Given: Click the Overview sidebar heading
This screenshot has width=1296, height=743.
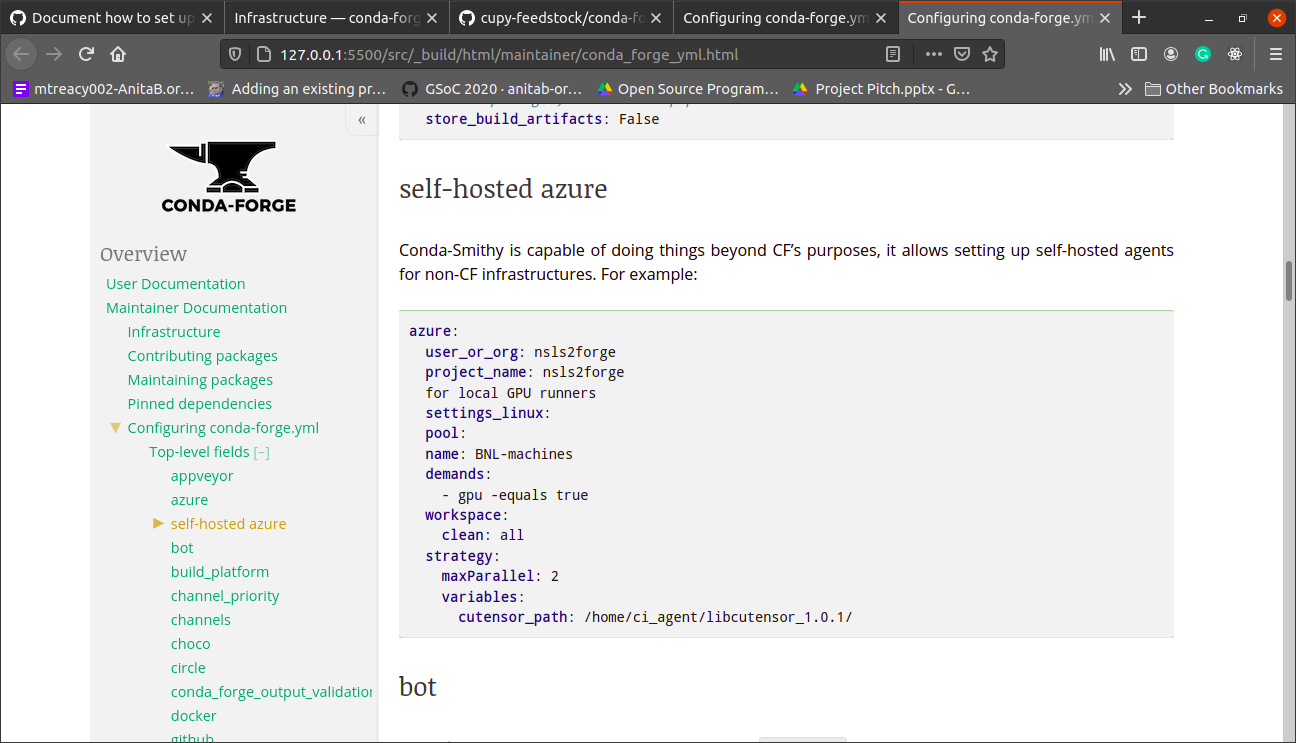Looking at the screenshot, I should (144, 254).
